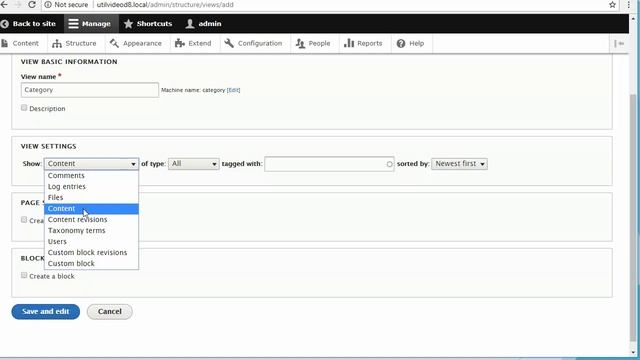Click the Save and edit button
This screenshot has height=360, width=640.
(46, 311)
